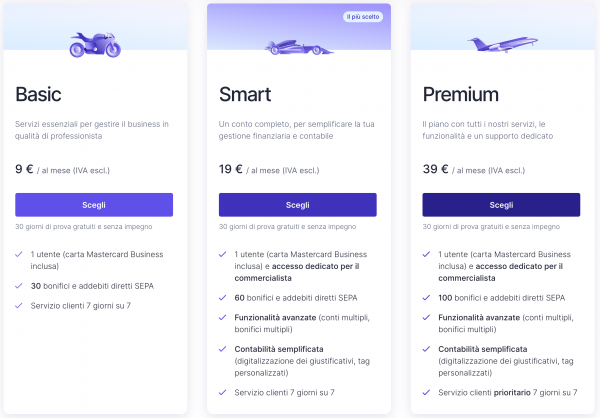
Task: Click the Basic plan title
Action: [38, 95]
